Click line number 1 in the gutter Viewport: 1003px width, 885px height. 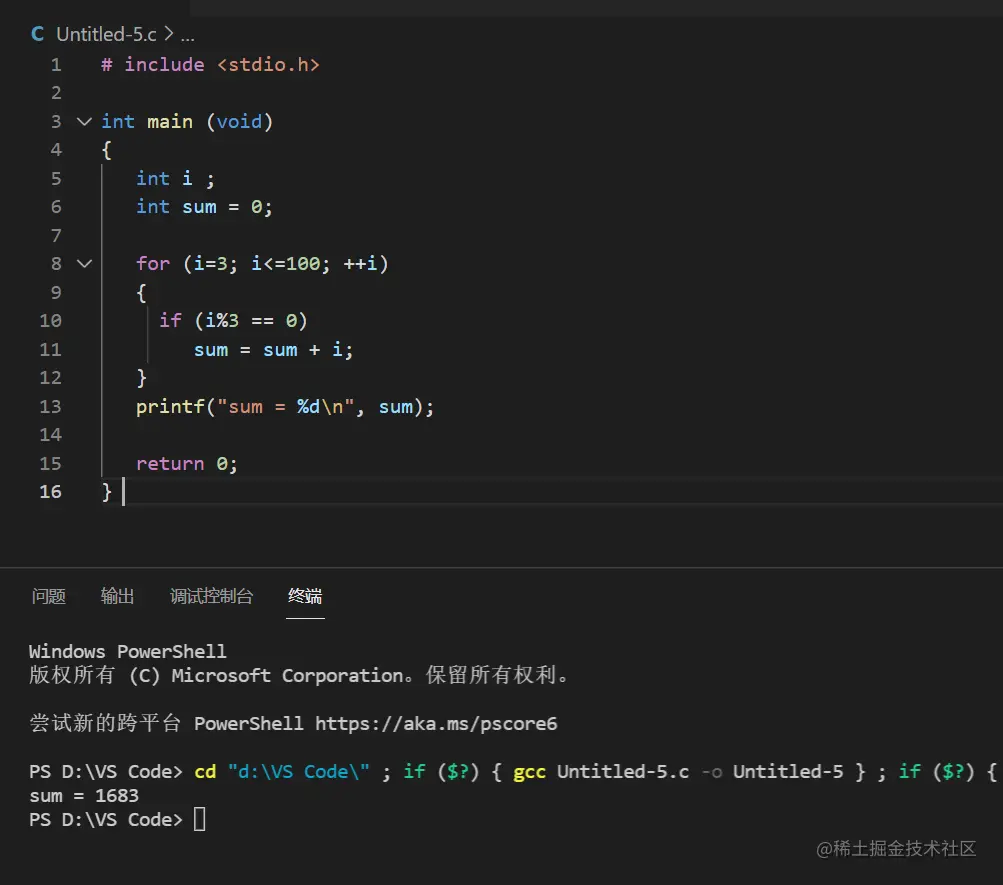(56, 65)
